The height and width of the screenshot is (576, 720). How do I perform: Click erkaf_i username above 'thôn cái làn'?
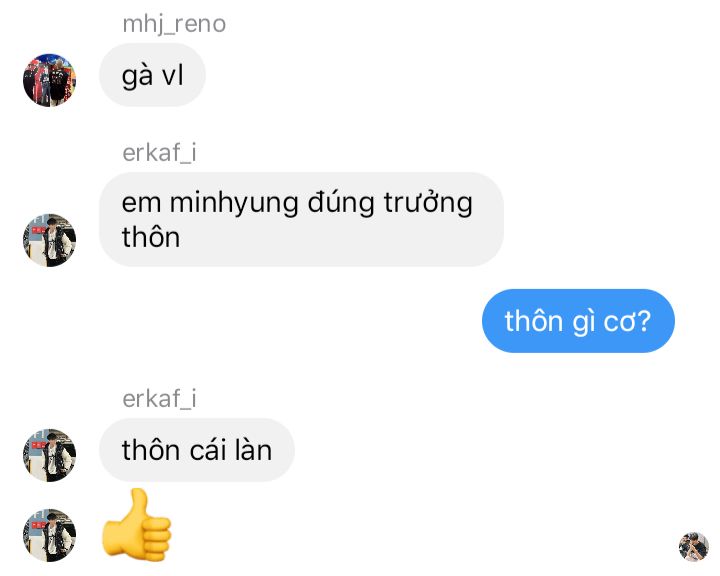(x=159, y=398)
